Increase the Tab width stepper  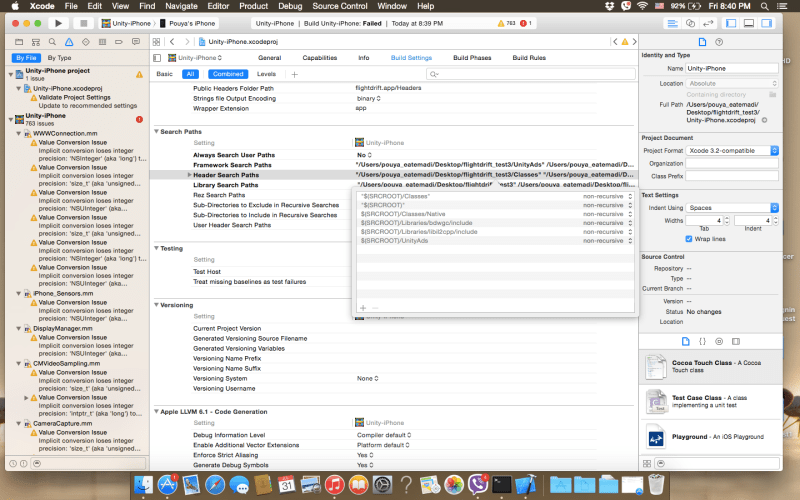click(727, 218)
